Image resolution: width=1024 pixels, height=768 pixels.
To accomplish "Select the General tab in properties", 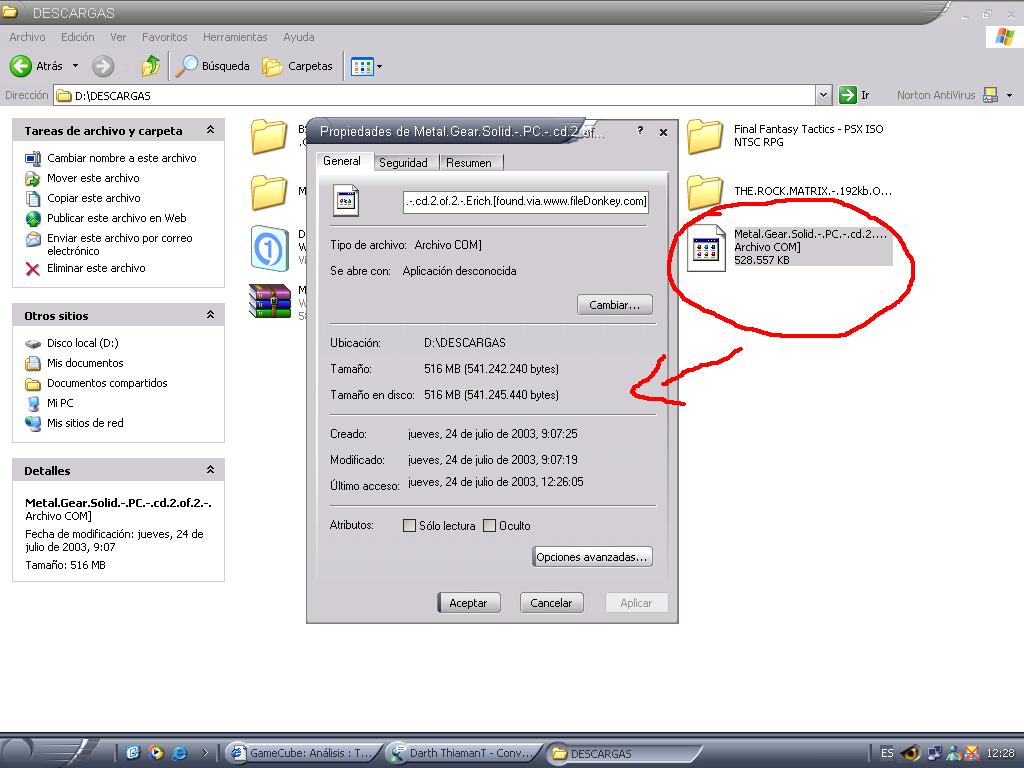I will click(342, 161).
